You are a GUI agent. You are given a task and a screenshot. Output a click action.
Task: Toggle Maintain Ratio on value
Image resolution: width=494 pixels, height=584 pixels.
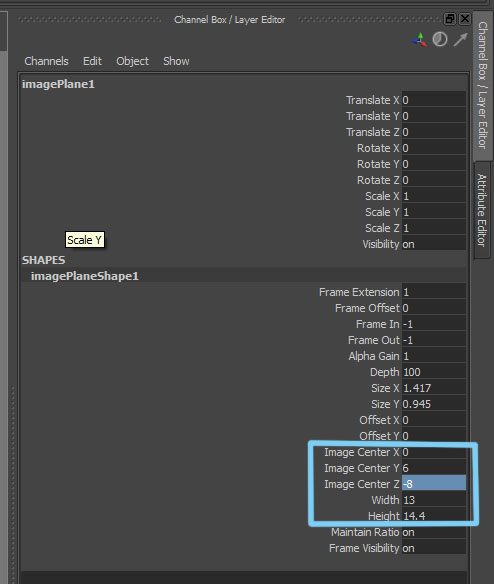pos(434,532)
